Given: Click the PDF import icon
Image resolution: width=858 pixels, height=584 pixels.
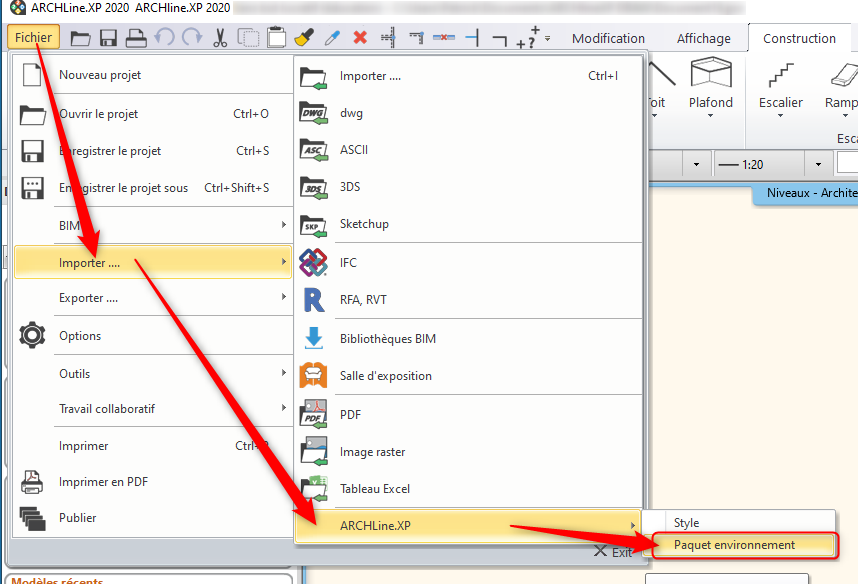Looking at the screenshot, I should tap(314, 414).
